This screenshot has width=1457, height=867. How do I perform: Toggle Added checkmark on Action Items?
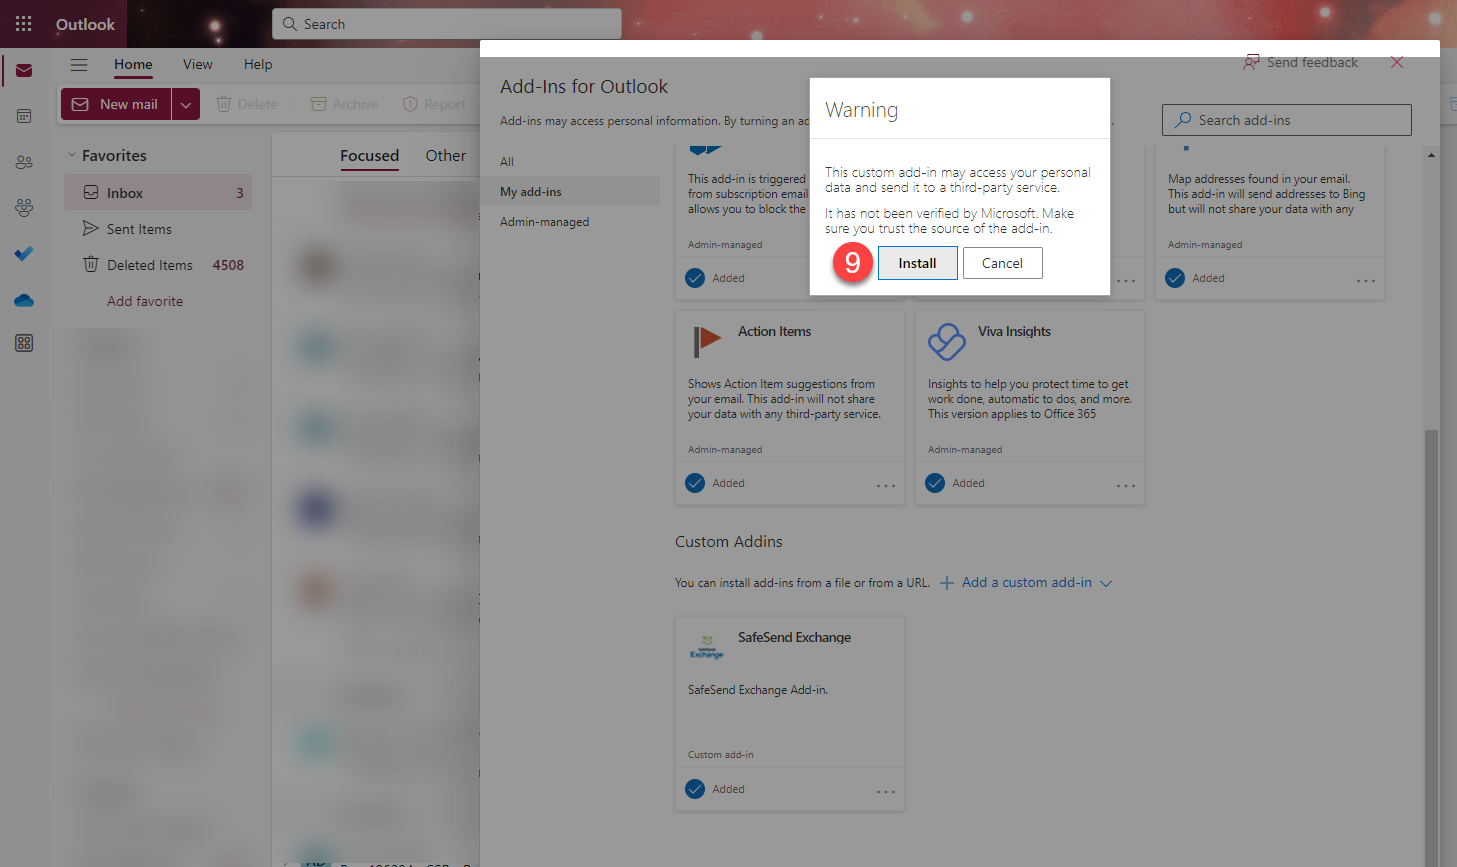[x=695, y=483]
